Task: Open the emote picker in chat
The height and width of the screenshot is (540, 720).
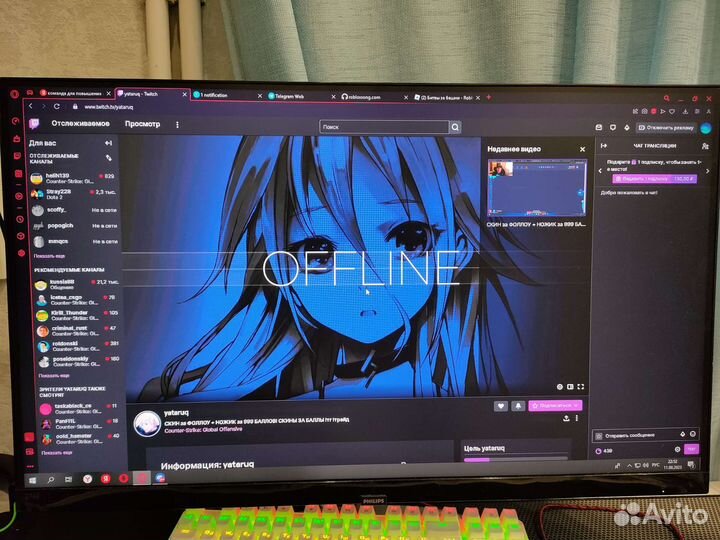Action: click(x=692, y=434)
